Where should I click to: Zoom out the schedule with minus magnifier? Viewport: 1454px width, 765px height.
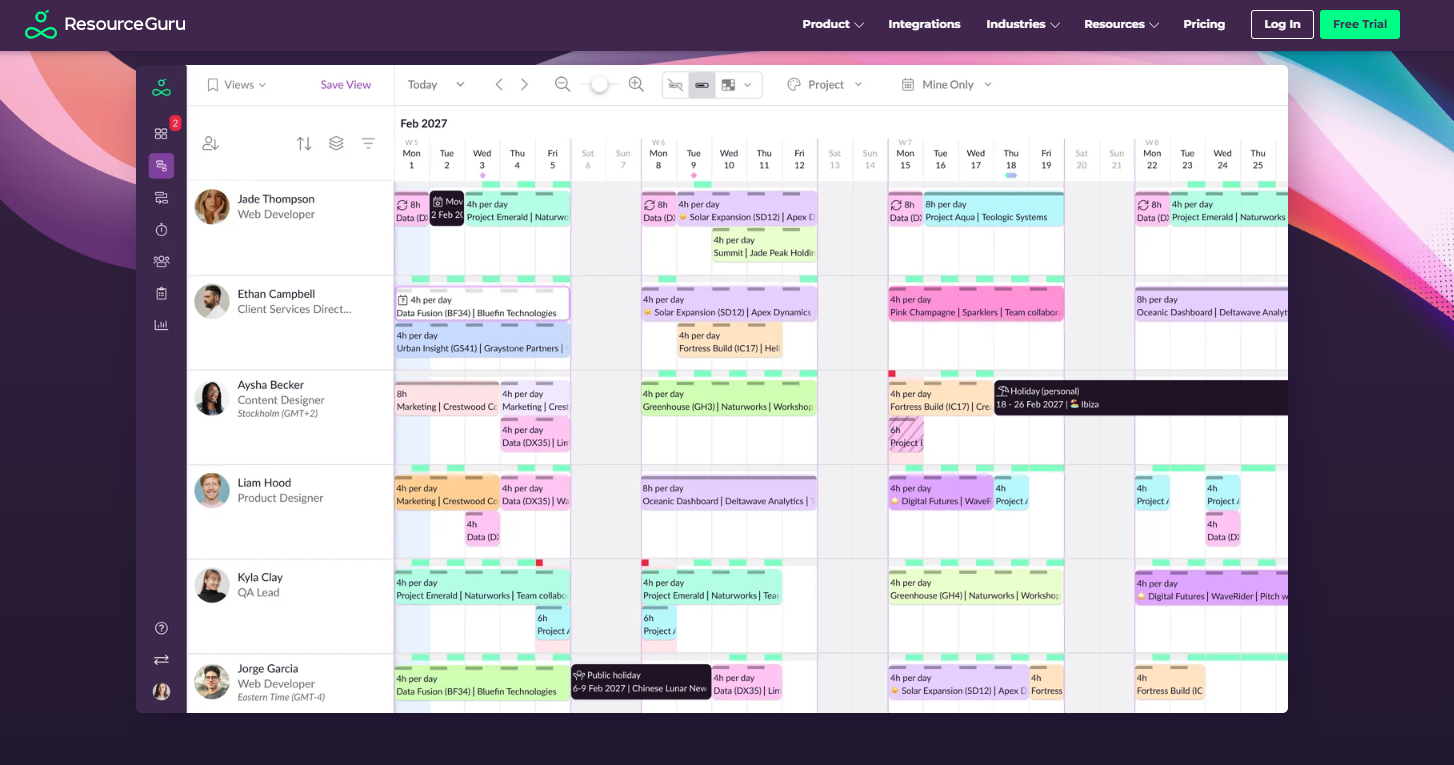(563, 85)
